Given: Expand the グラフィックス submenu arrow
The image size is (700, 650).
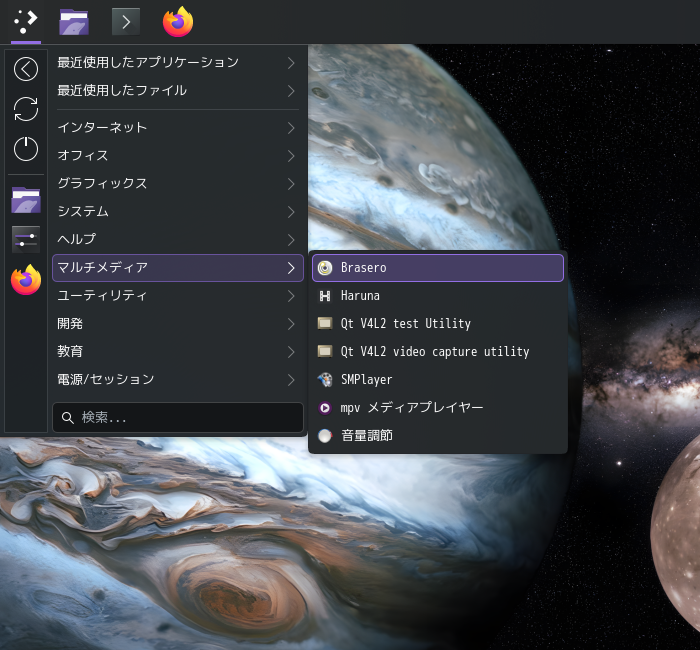Looking at the screenshot, I should (291, 184).
